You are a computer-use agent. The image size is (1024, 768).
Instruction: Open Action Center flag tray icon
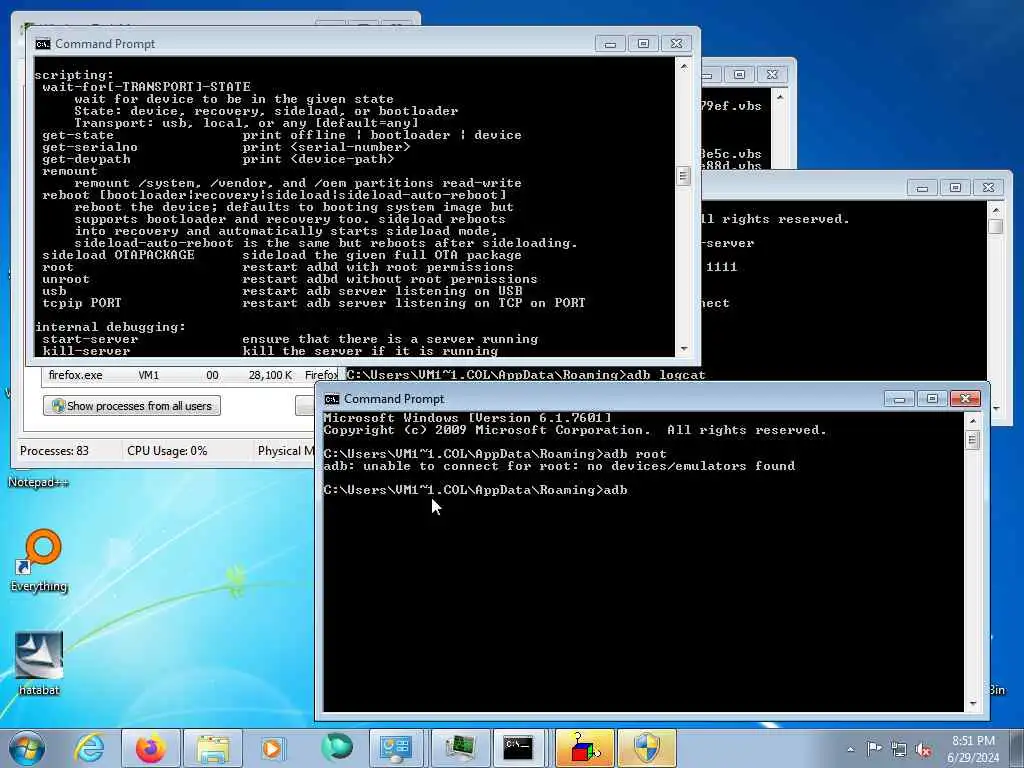(874, 748)
